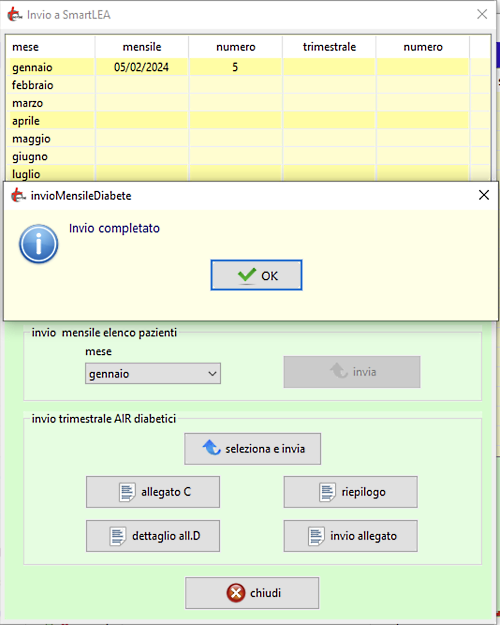Click the document icon on riepilogo
Screen dimensions: 500x625
coord(327,492)
